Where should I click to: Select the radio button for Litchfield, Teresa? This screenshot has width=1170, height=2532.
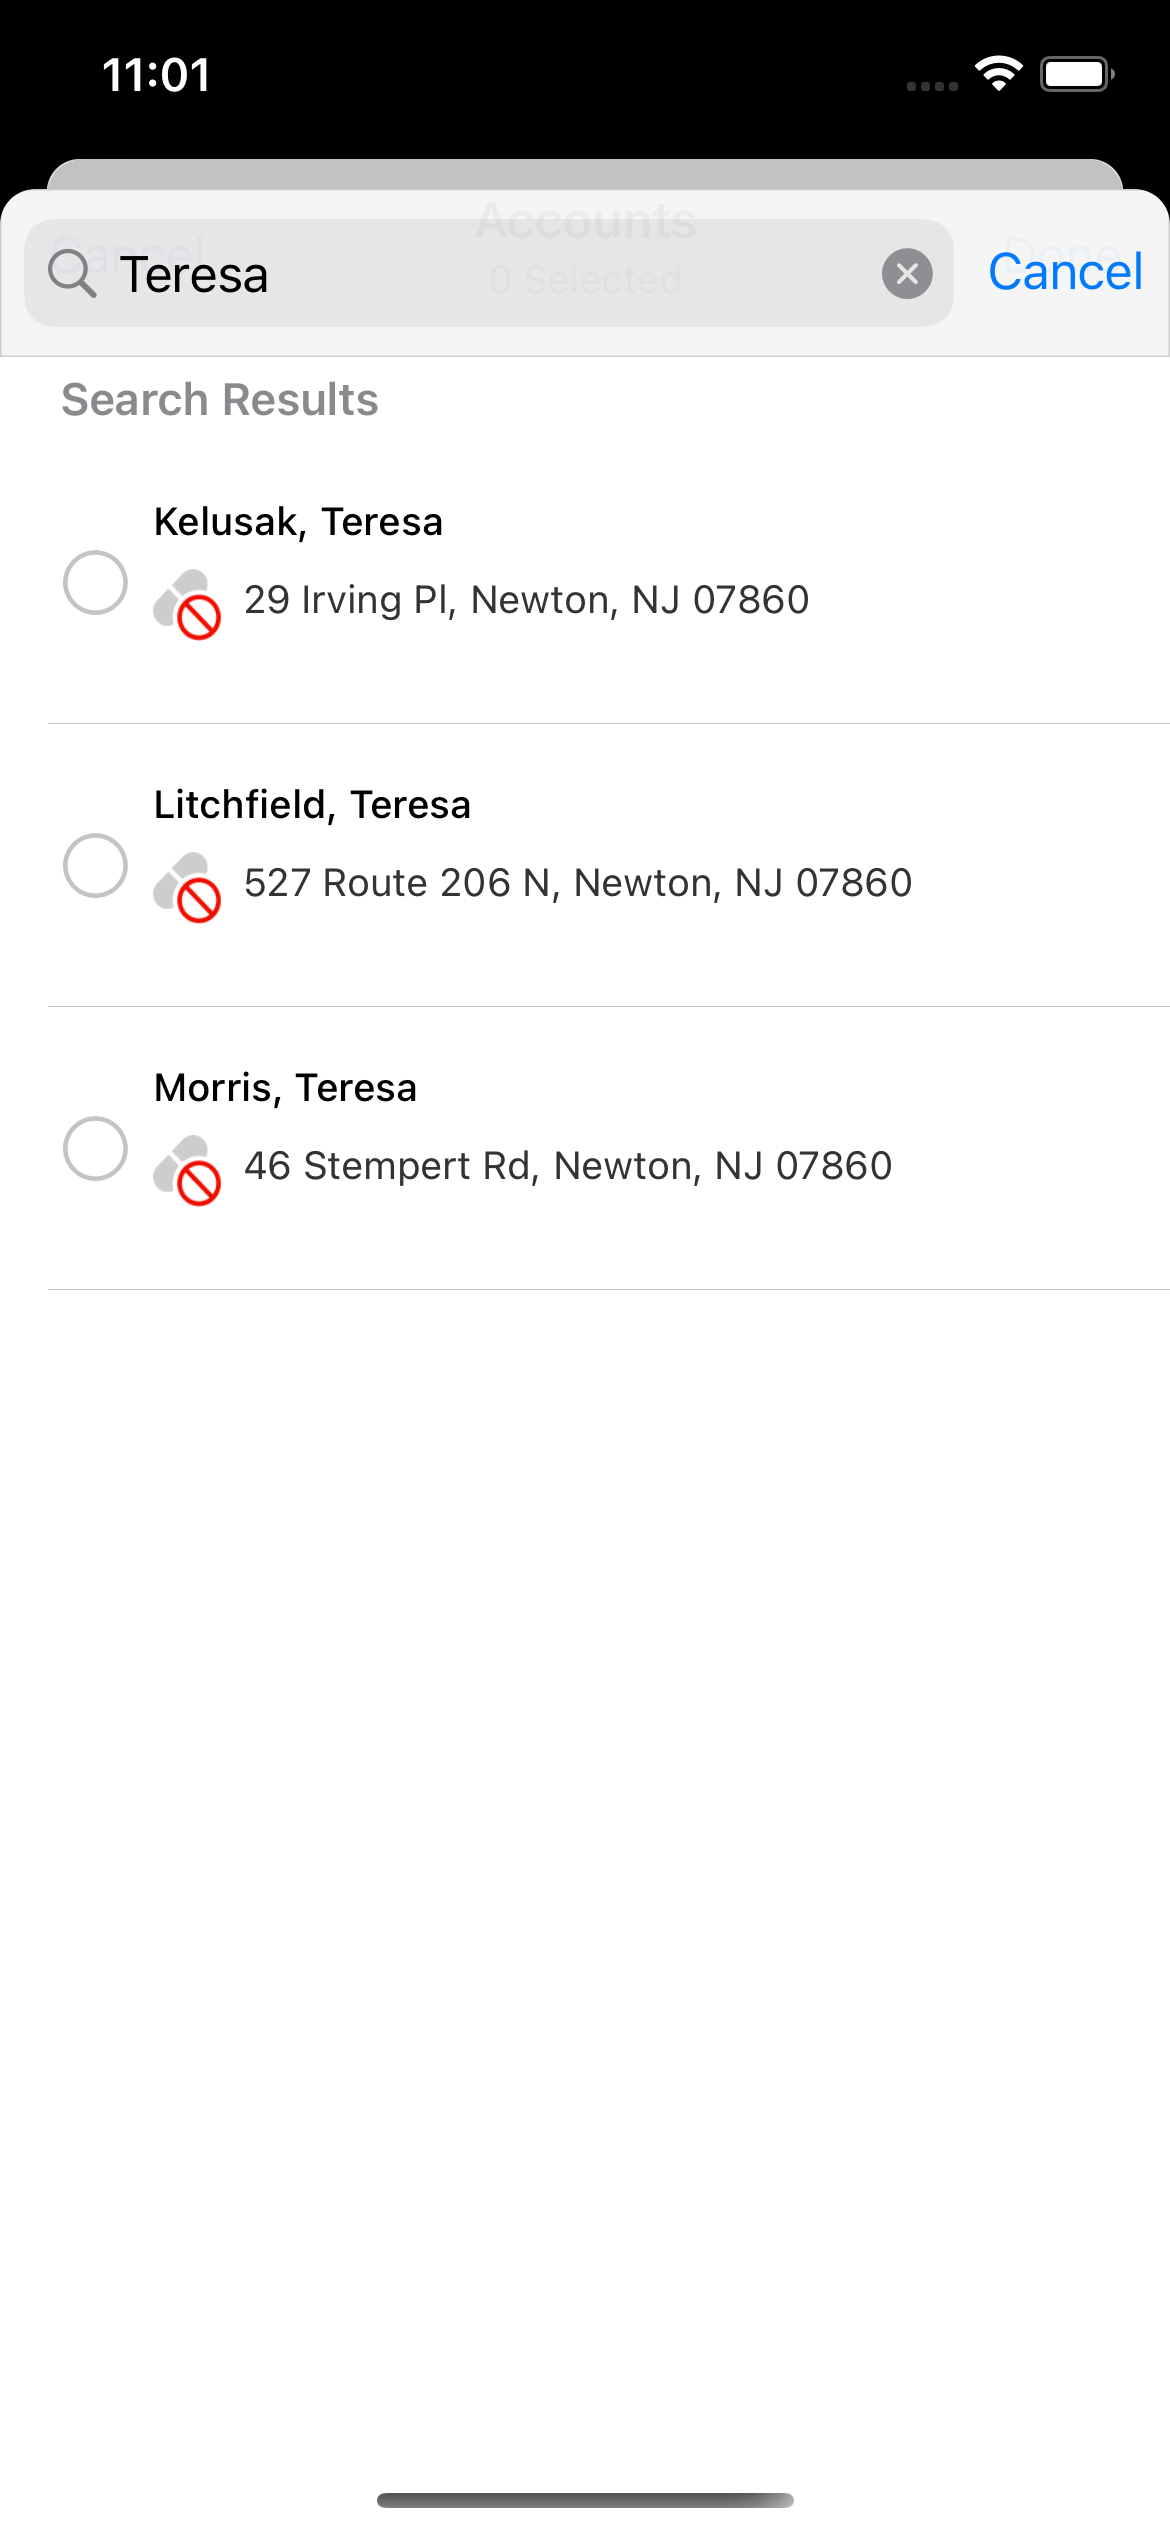coord(95,865)
